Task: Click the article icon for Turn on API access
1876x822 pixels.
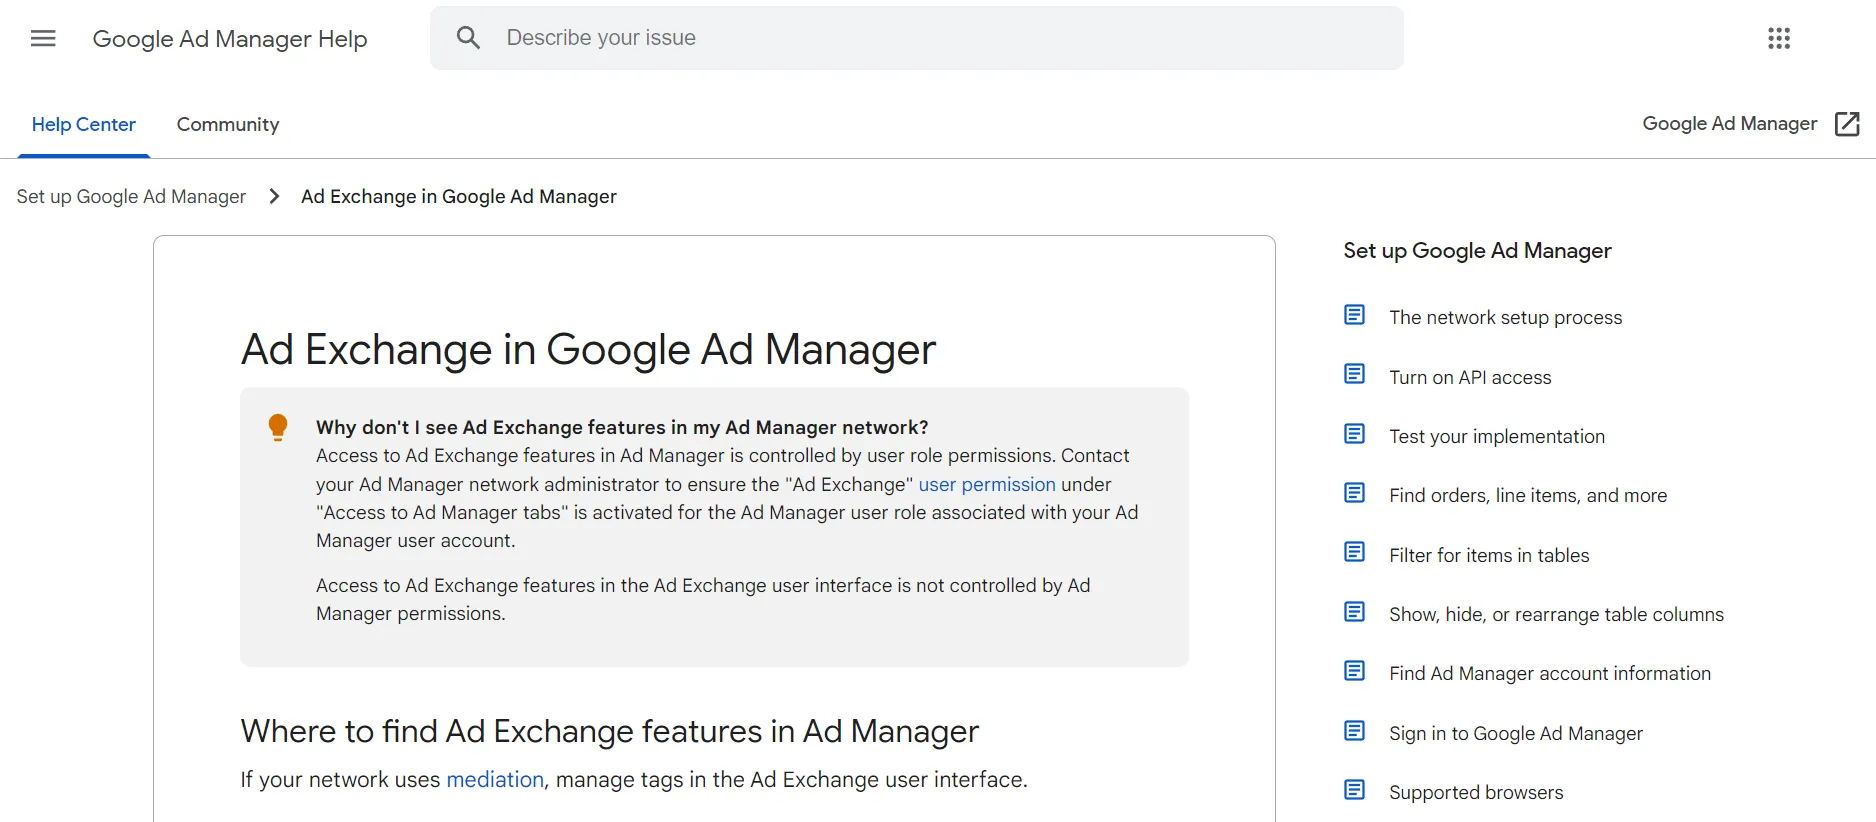Action: [x=1354, y=374]
